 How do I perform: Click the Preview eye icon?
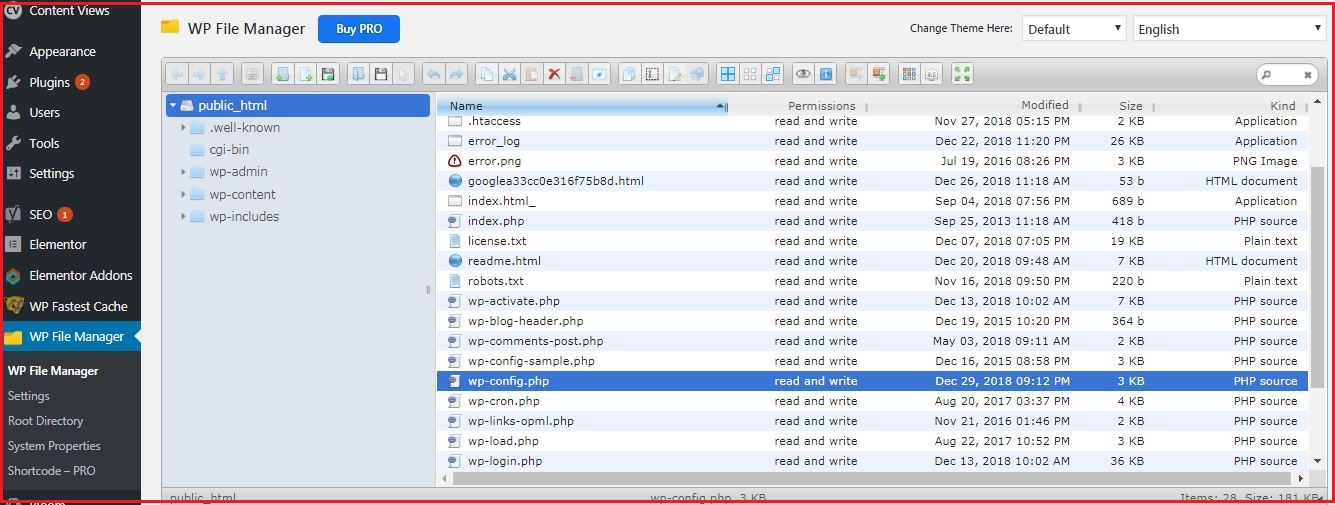click(803, 74)
